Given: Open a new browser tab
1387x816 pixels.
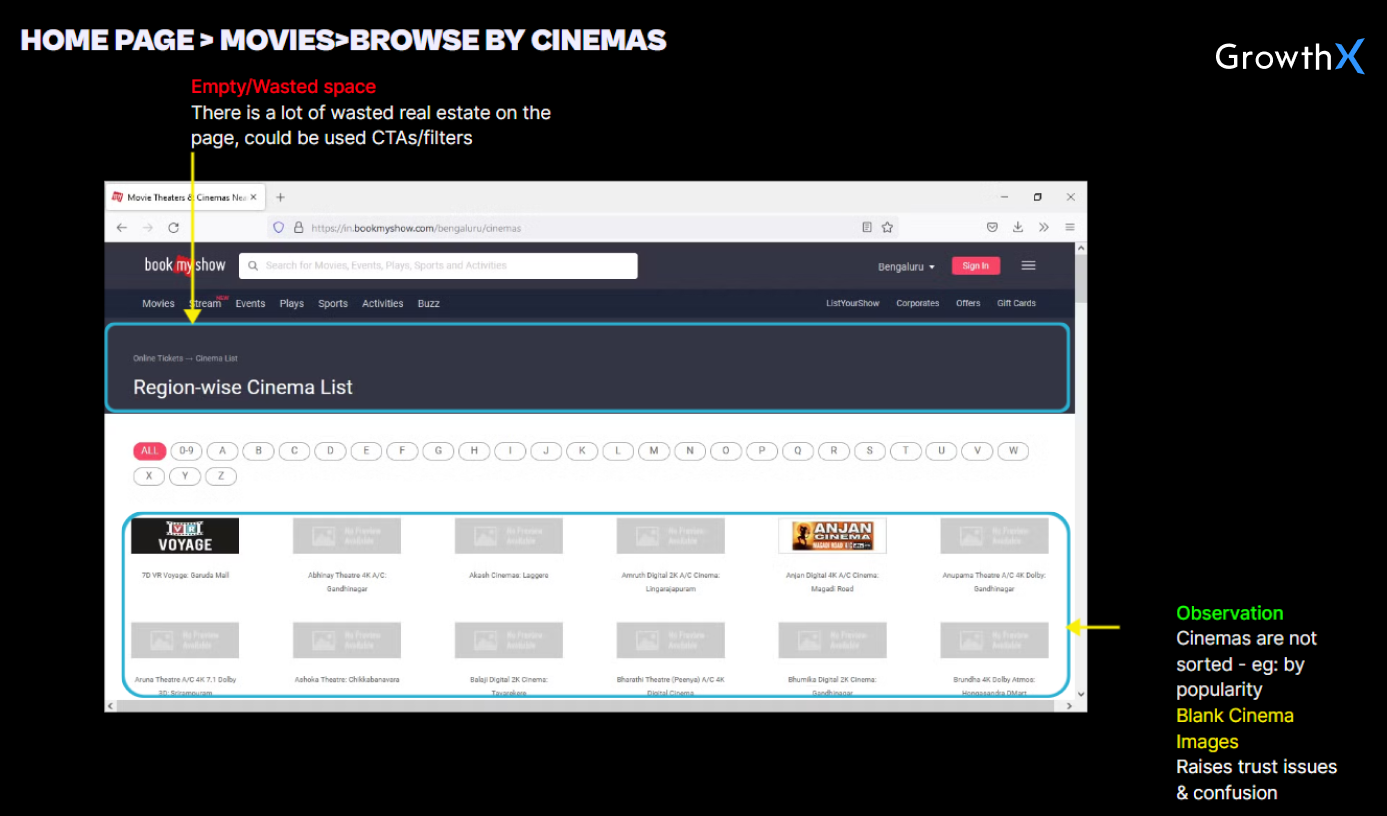Looking at the screenshot, I should [x=281, y=198].
